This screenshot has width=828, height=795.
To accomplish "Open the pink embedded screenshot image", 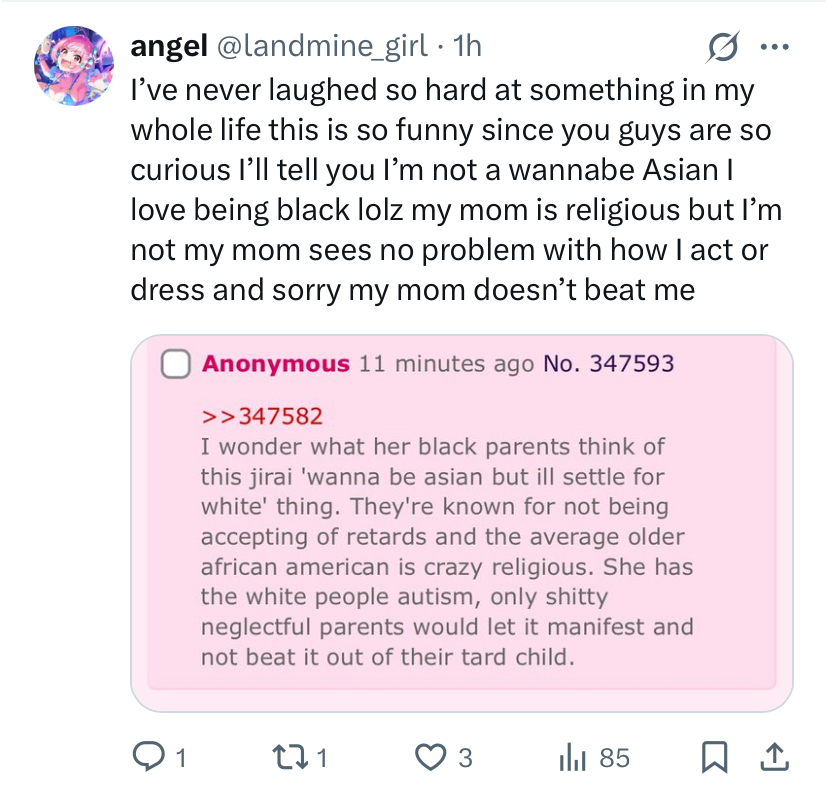I will [462, 523].
